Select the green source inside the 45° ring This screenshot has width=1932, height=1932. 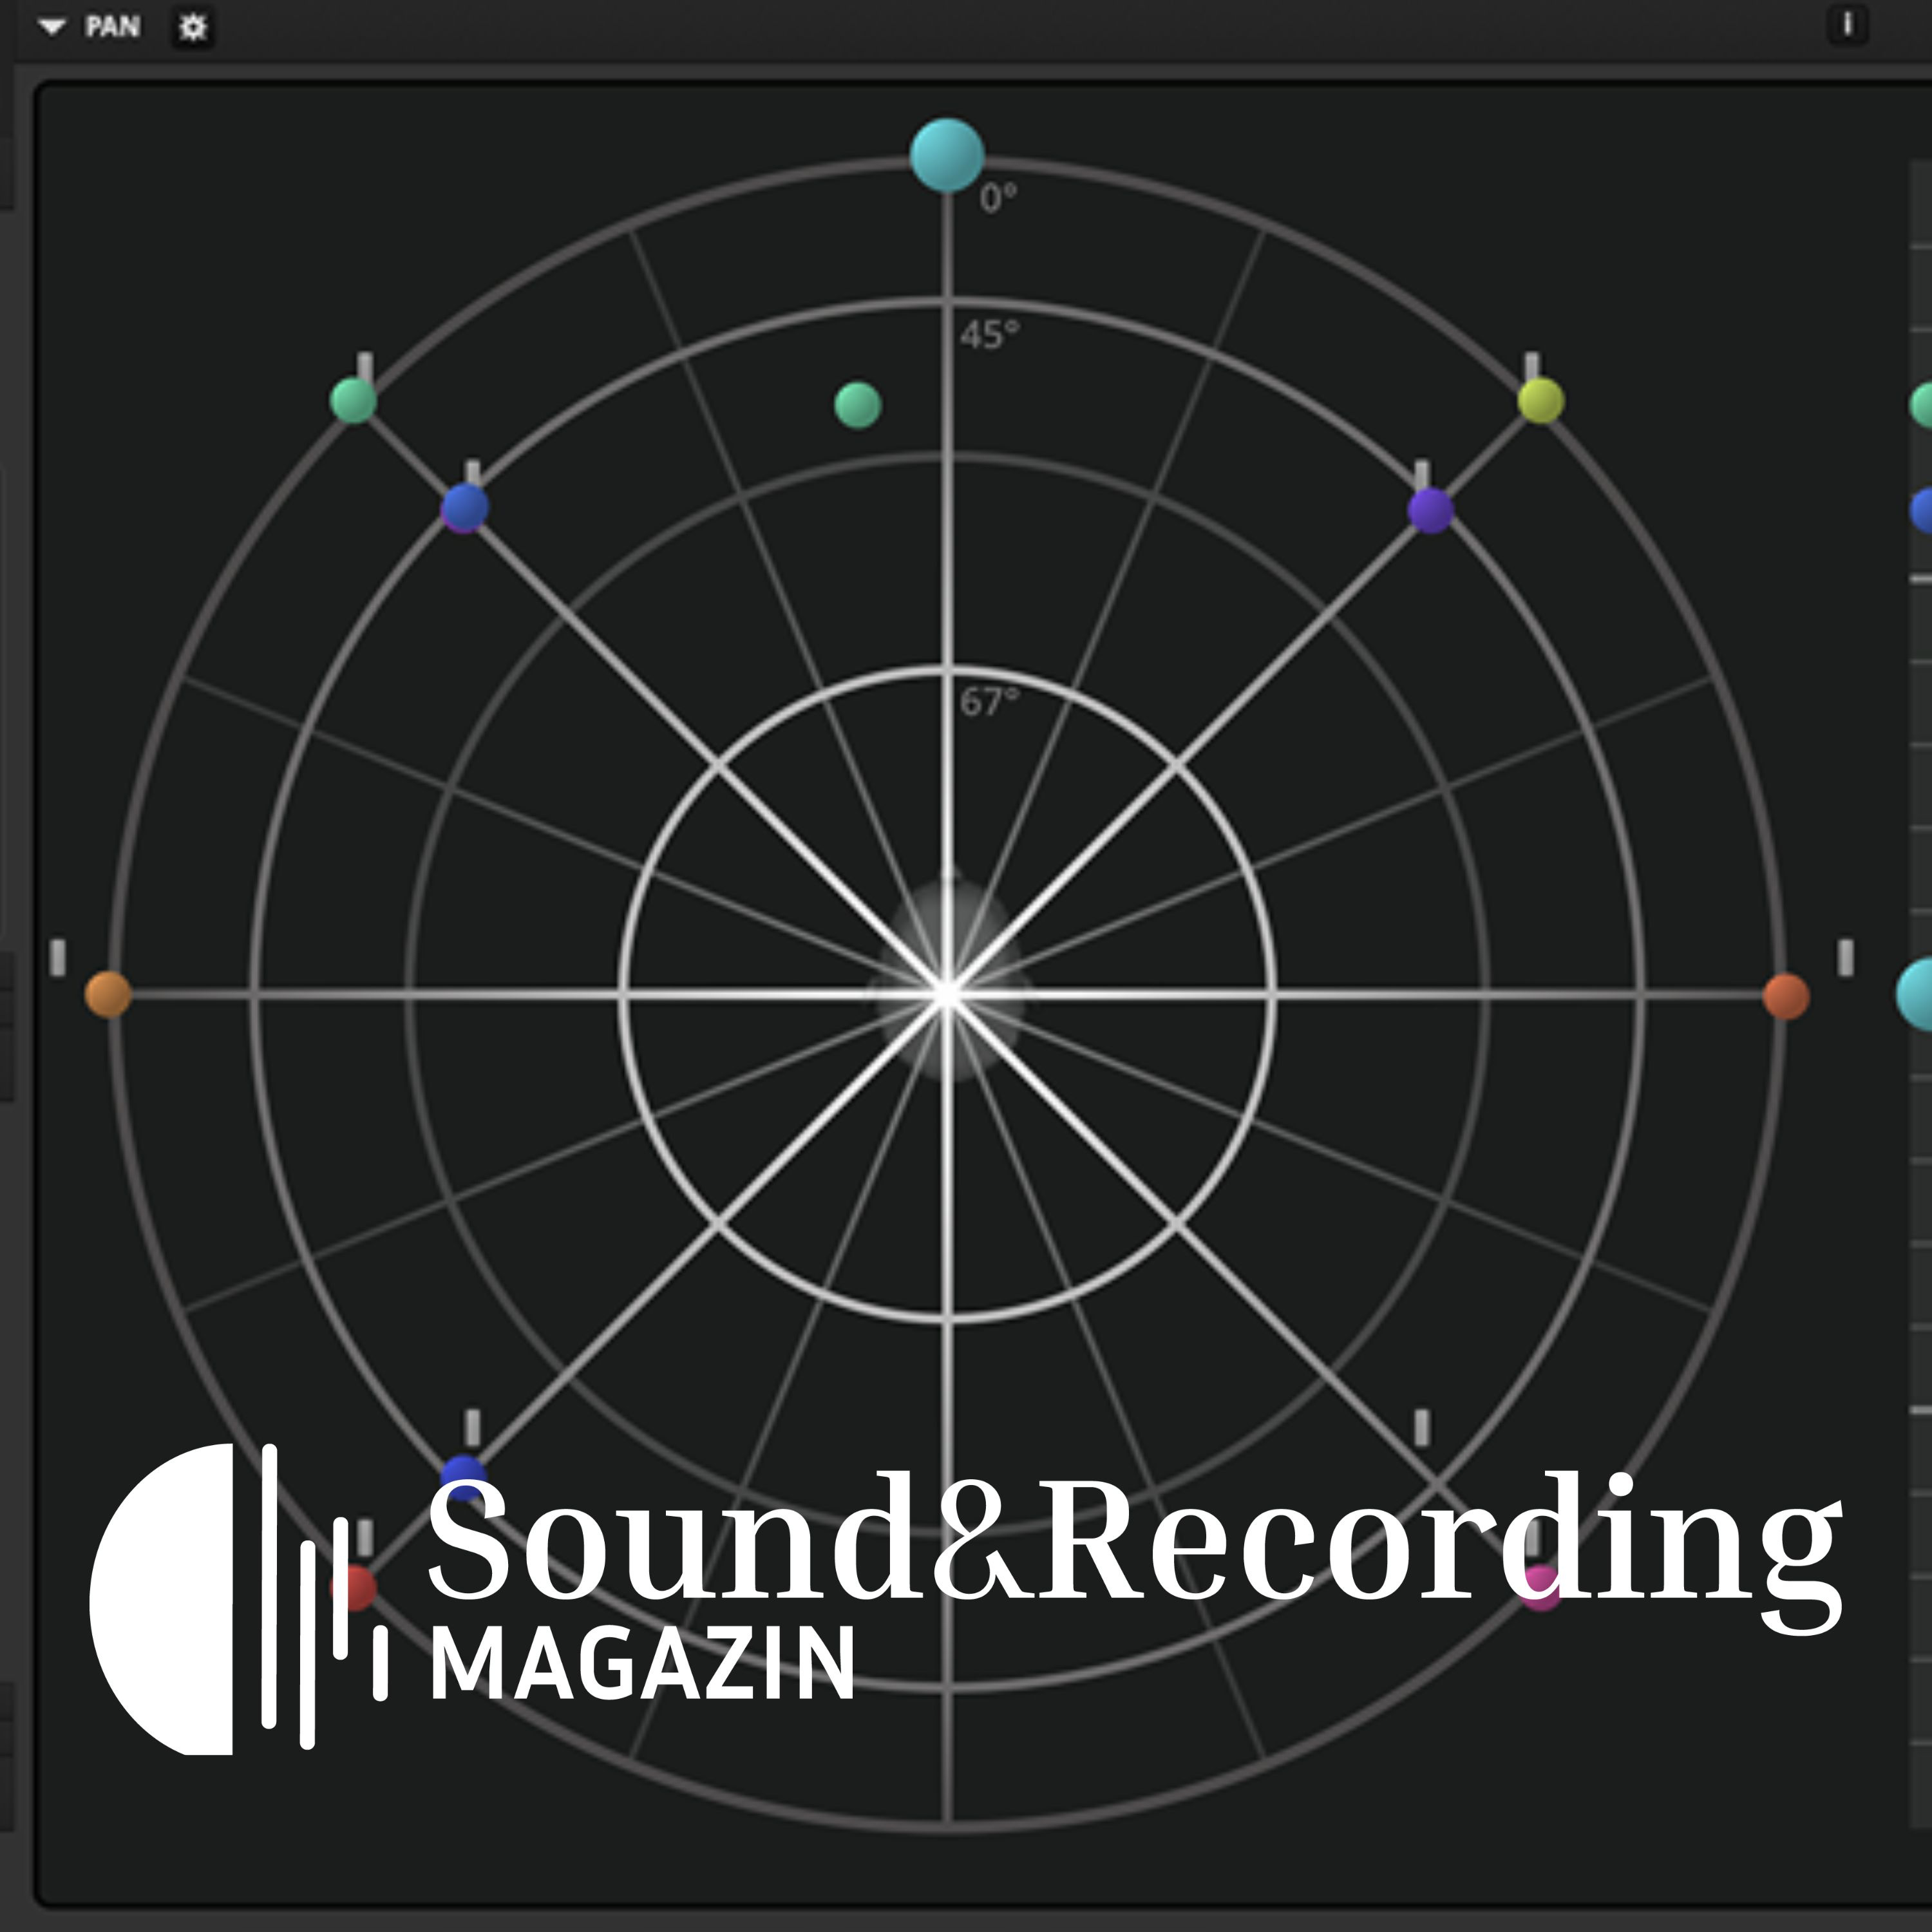(857, 405)
